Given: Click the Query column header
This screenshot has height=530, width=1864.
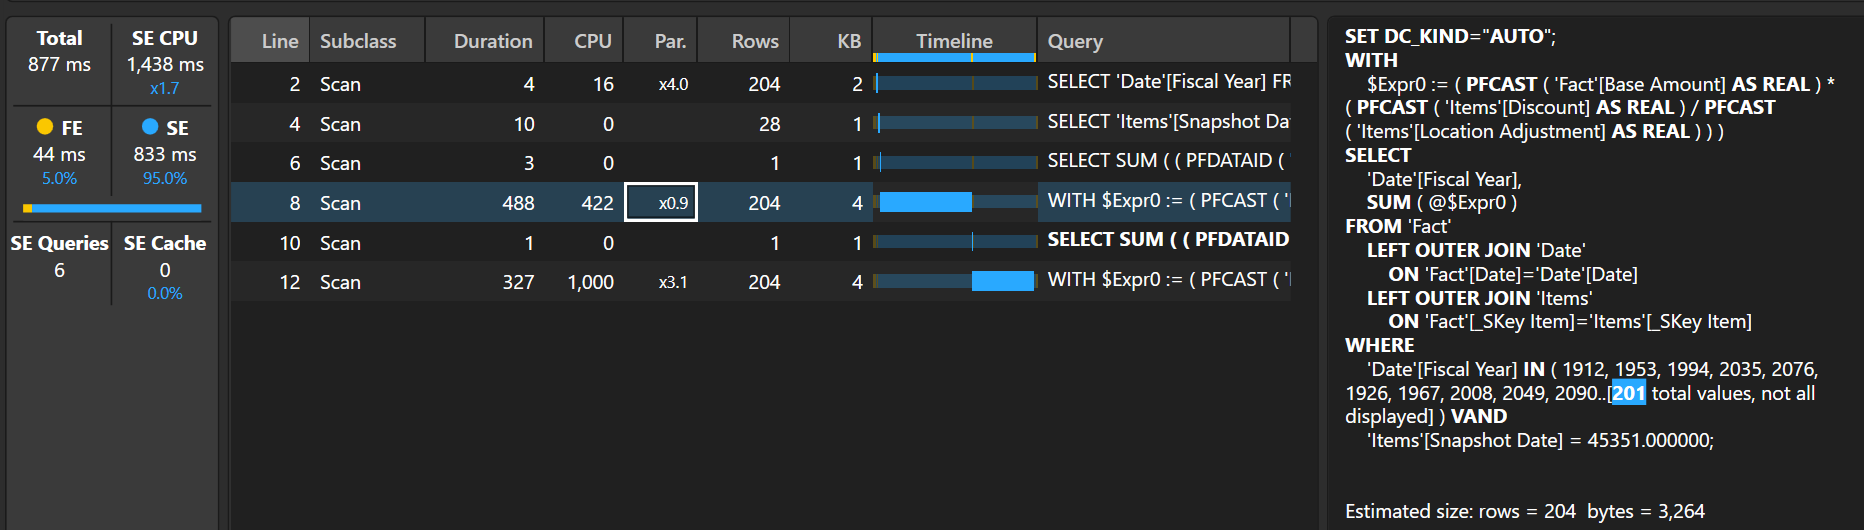Looking at the screenshot, I should click(1075, 41).
